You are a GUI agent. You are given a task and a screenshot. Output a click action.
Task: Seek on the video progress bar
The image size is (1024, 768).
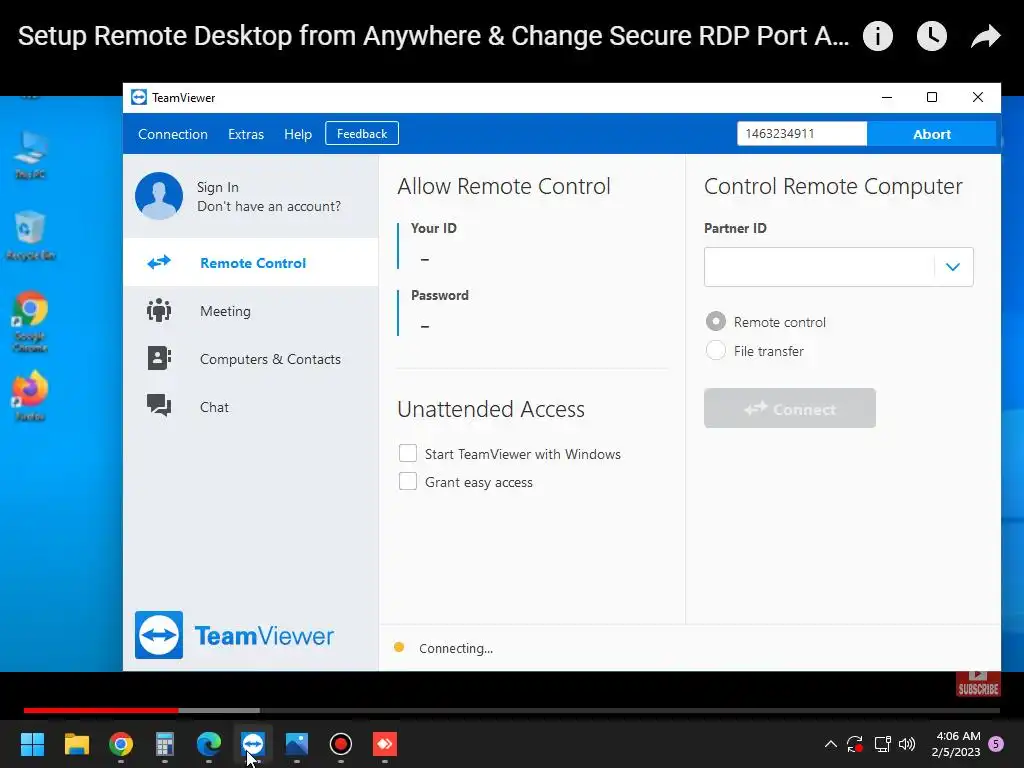pos(511,710)
